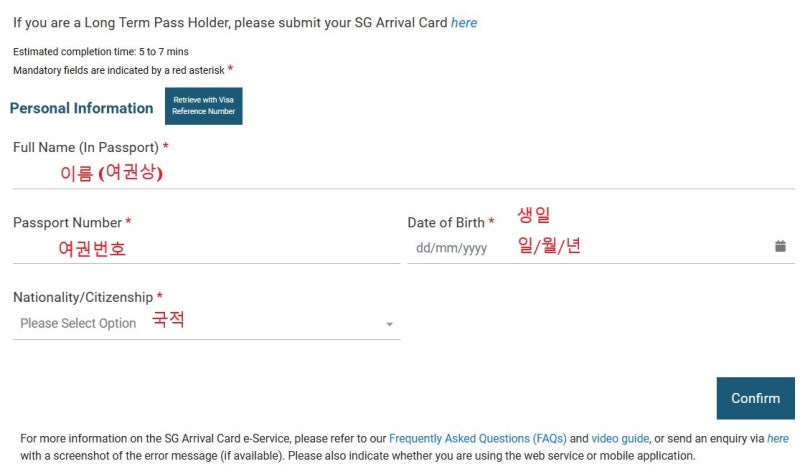Image resolution: width=800 pixels, height=469 pixels.
Task: Open the Date of Birth calendar picker icon
Action: click(x=780, y=246)
